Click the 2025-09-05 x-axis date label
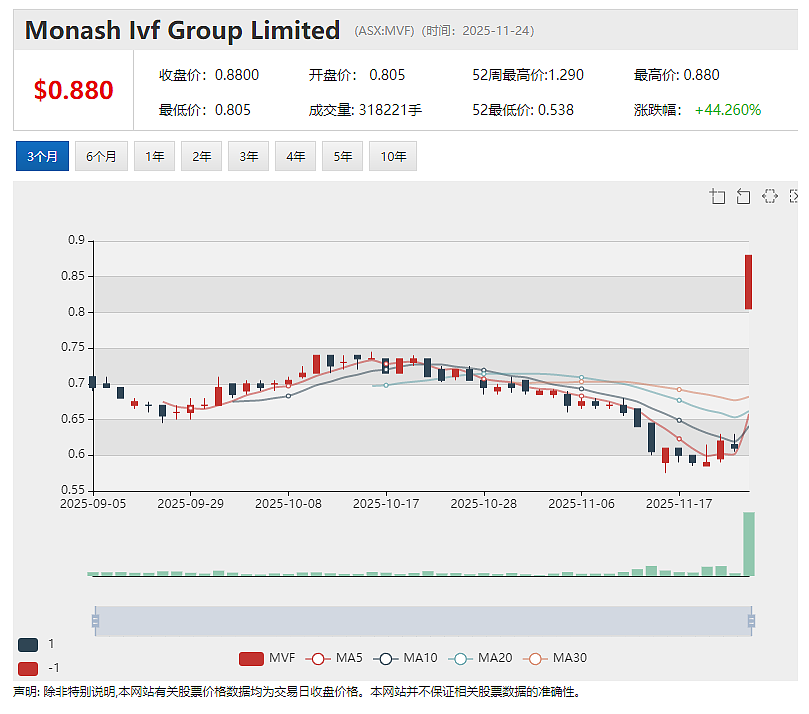Viewport: 809px width, 714px height. 93,504
